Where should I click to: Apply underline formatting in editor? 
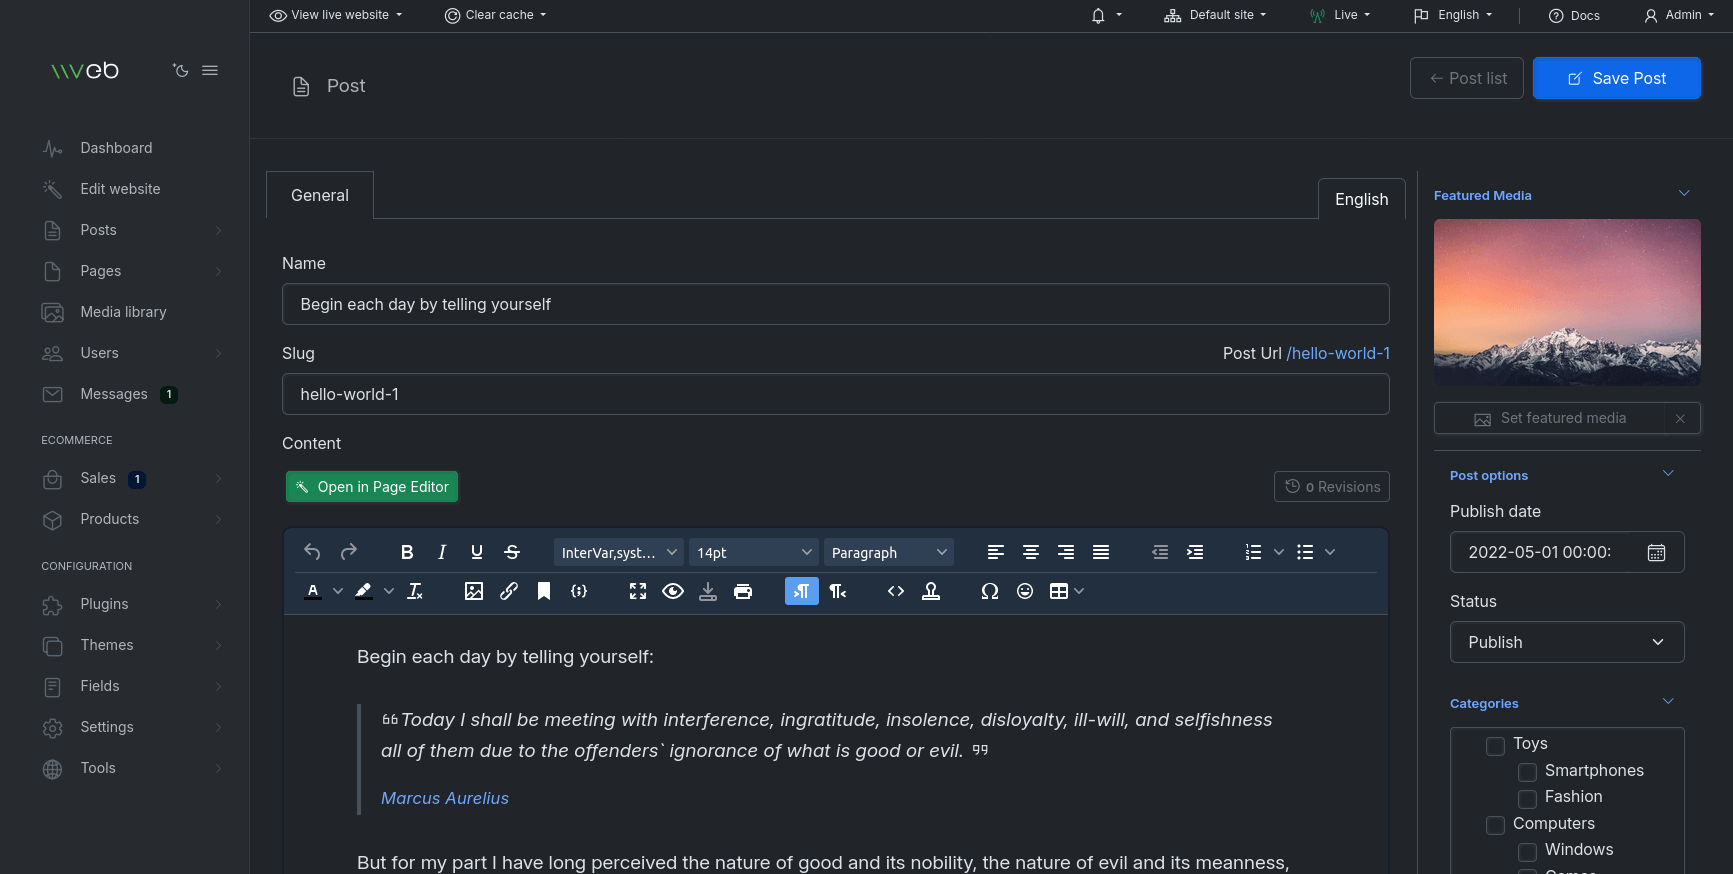point(477,552)
